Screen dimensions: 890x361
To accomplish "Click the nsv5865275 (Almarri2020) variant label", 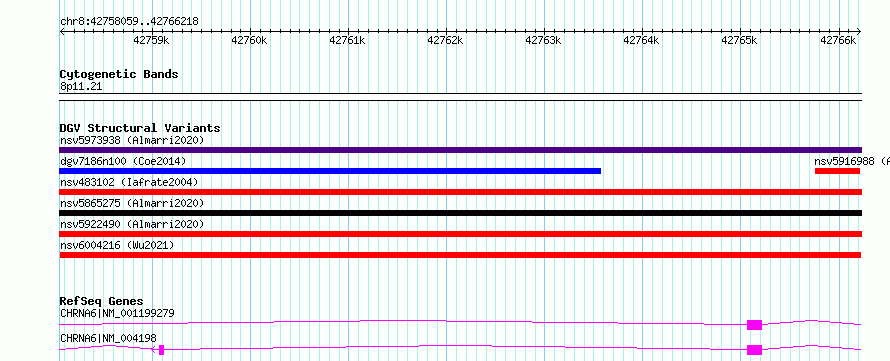I will pos(132,203).
